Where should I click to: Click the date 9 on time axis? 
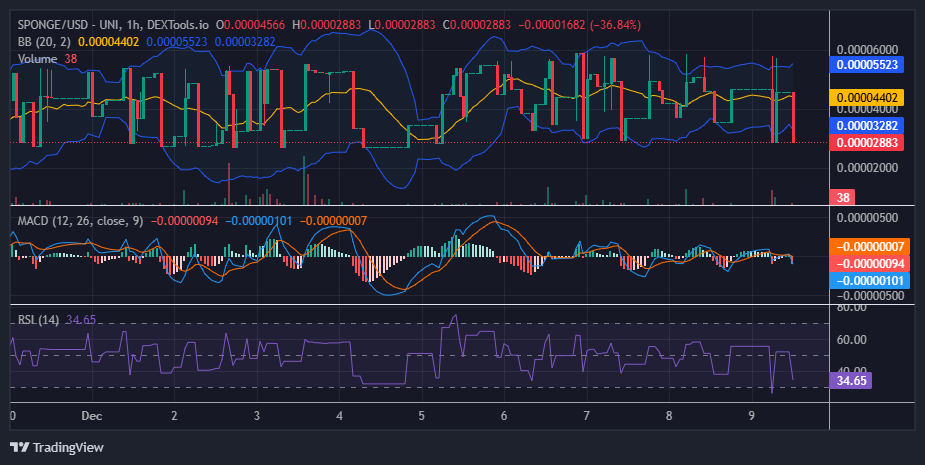click(751, 416)
